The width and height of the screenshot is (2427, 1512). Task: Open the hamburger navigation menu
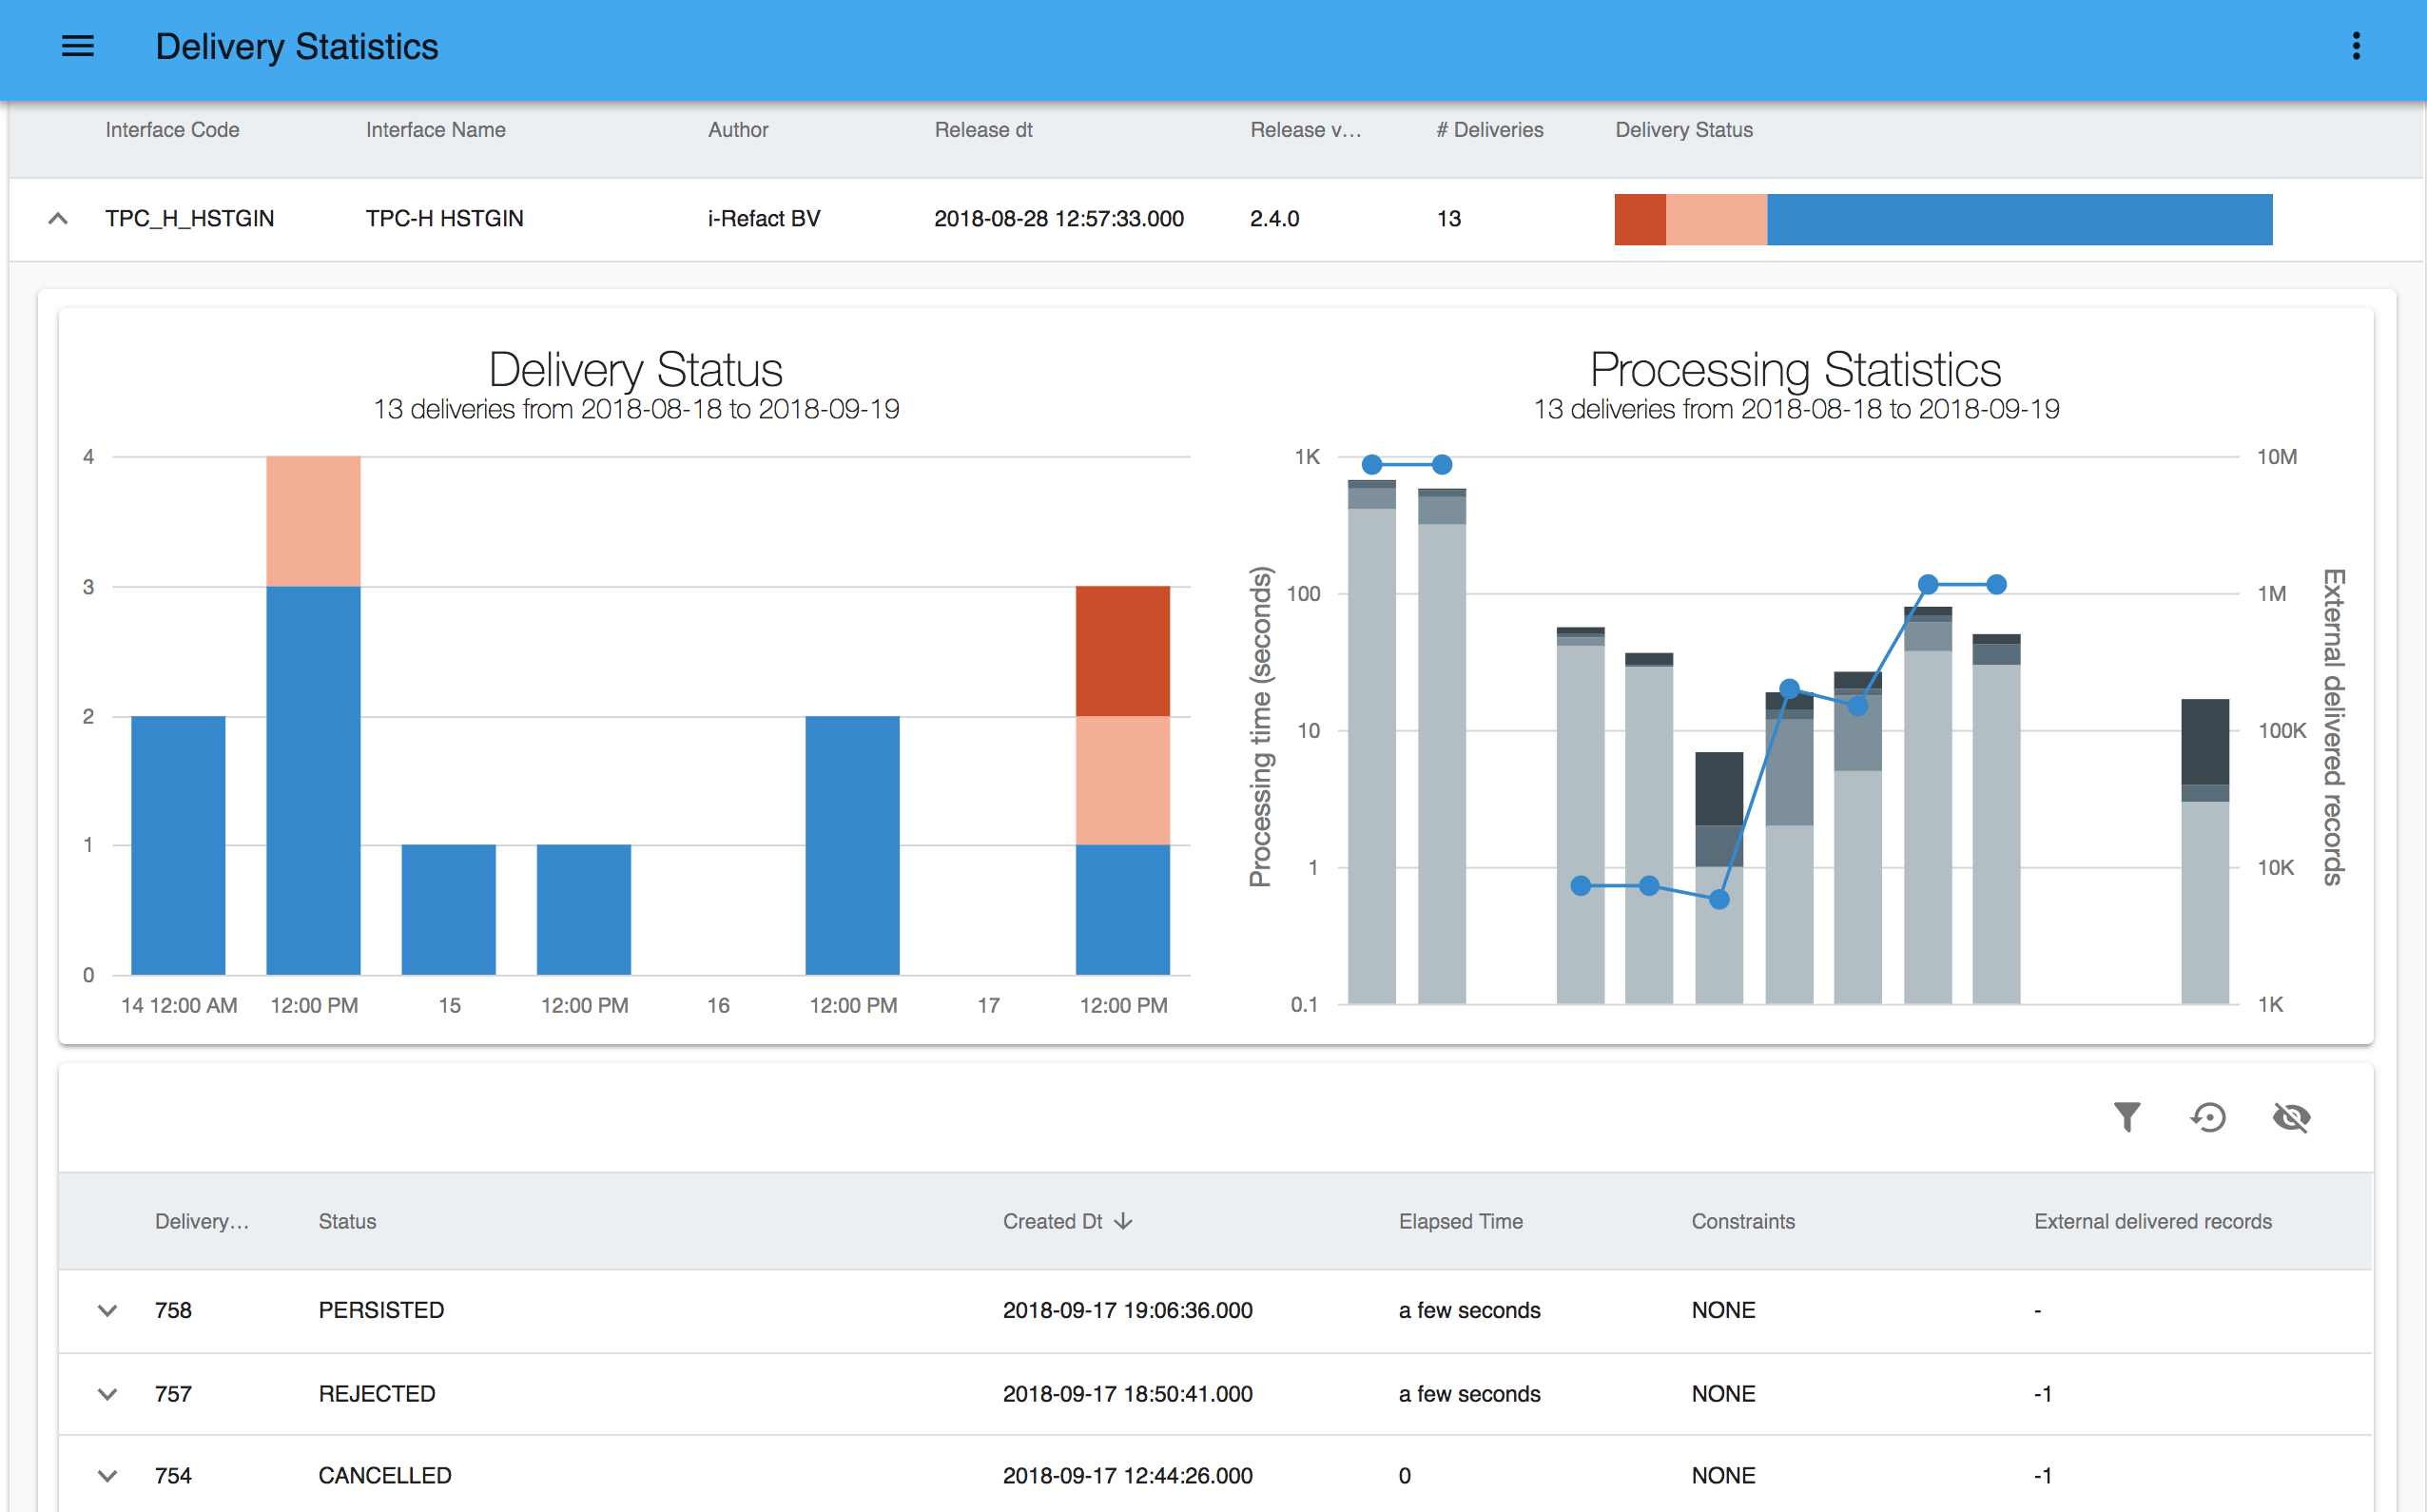[x=77, y=46]
